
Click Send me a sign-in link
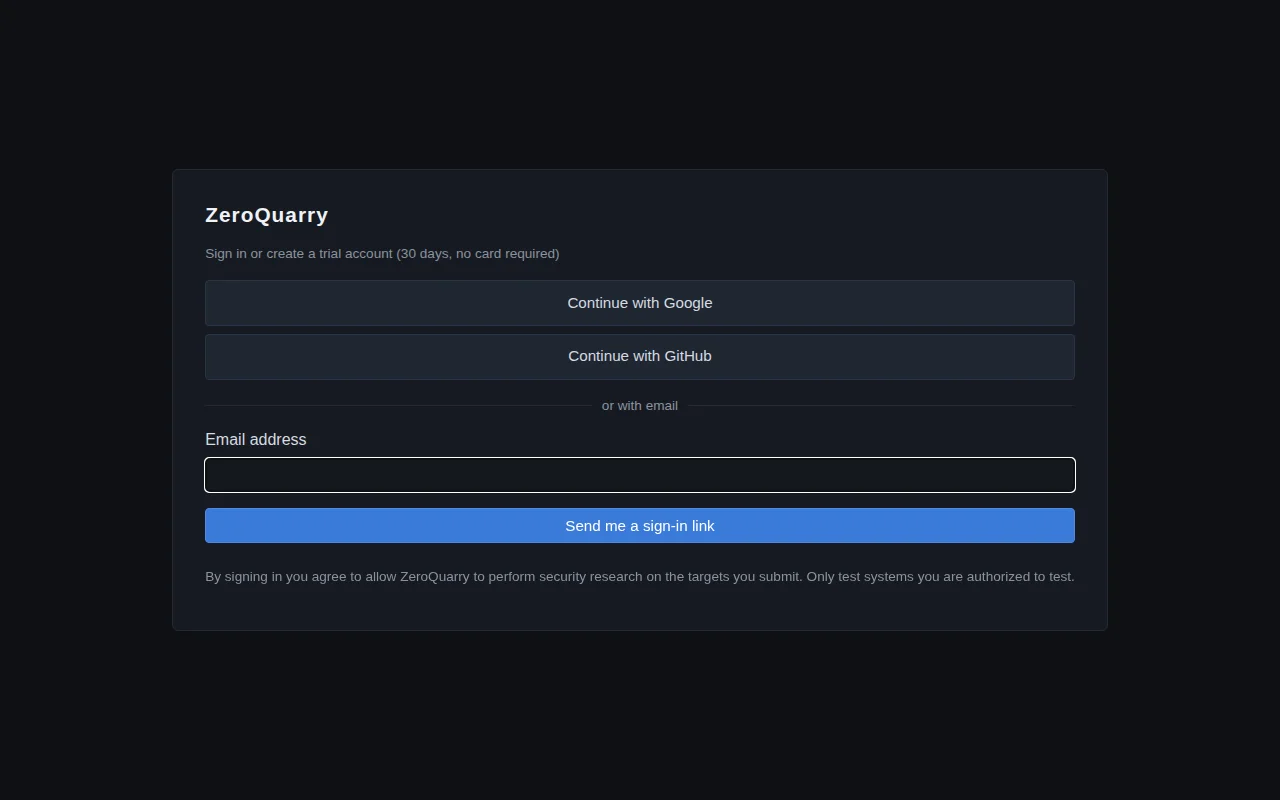pos(640,526)
